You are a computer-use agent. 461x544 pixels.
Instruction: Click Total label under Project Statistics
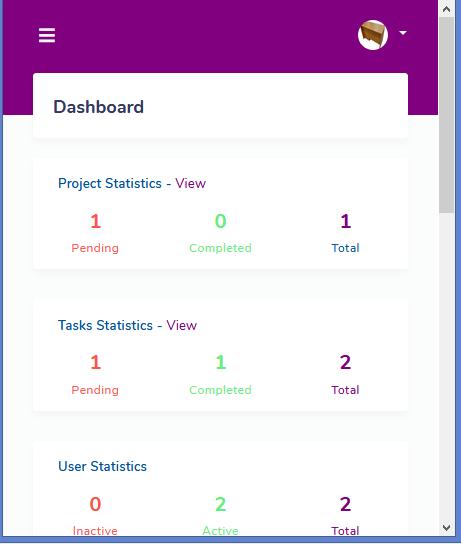345,248
